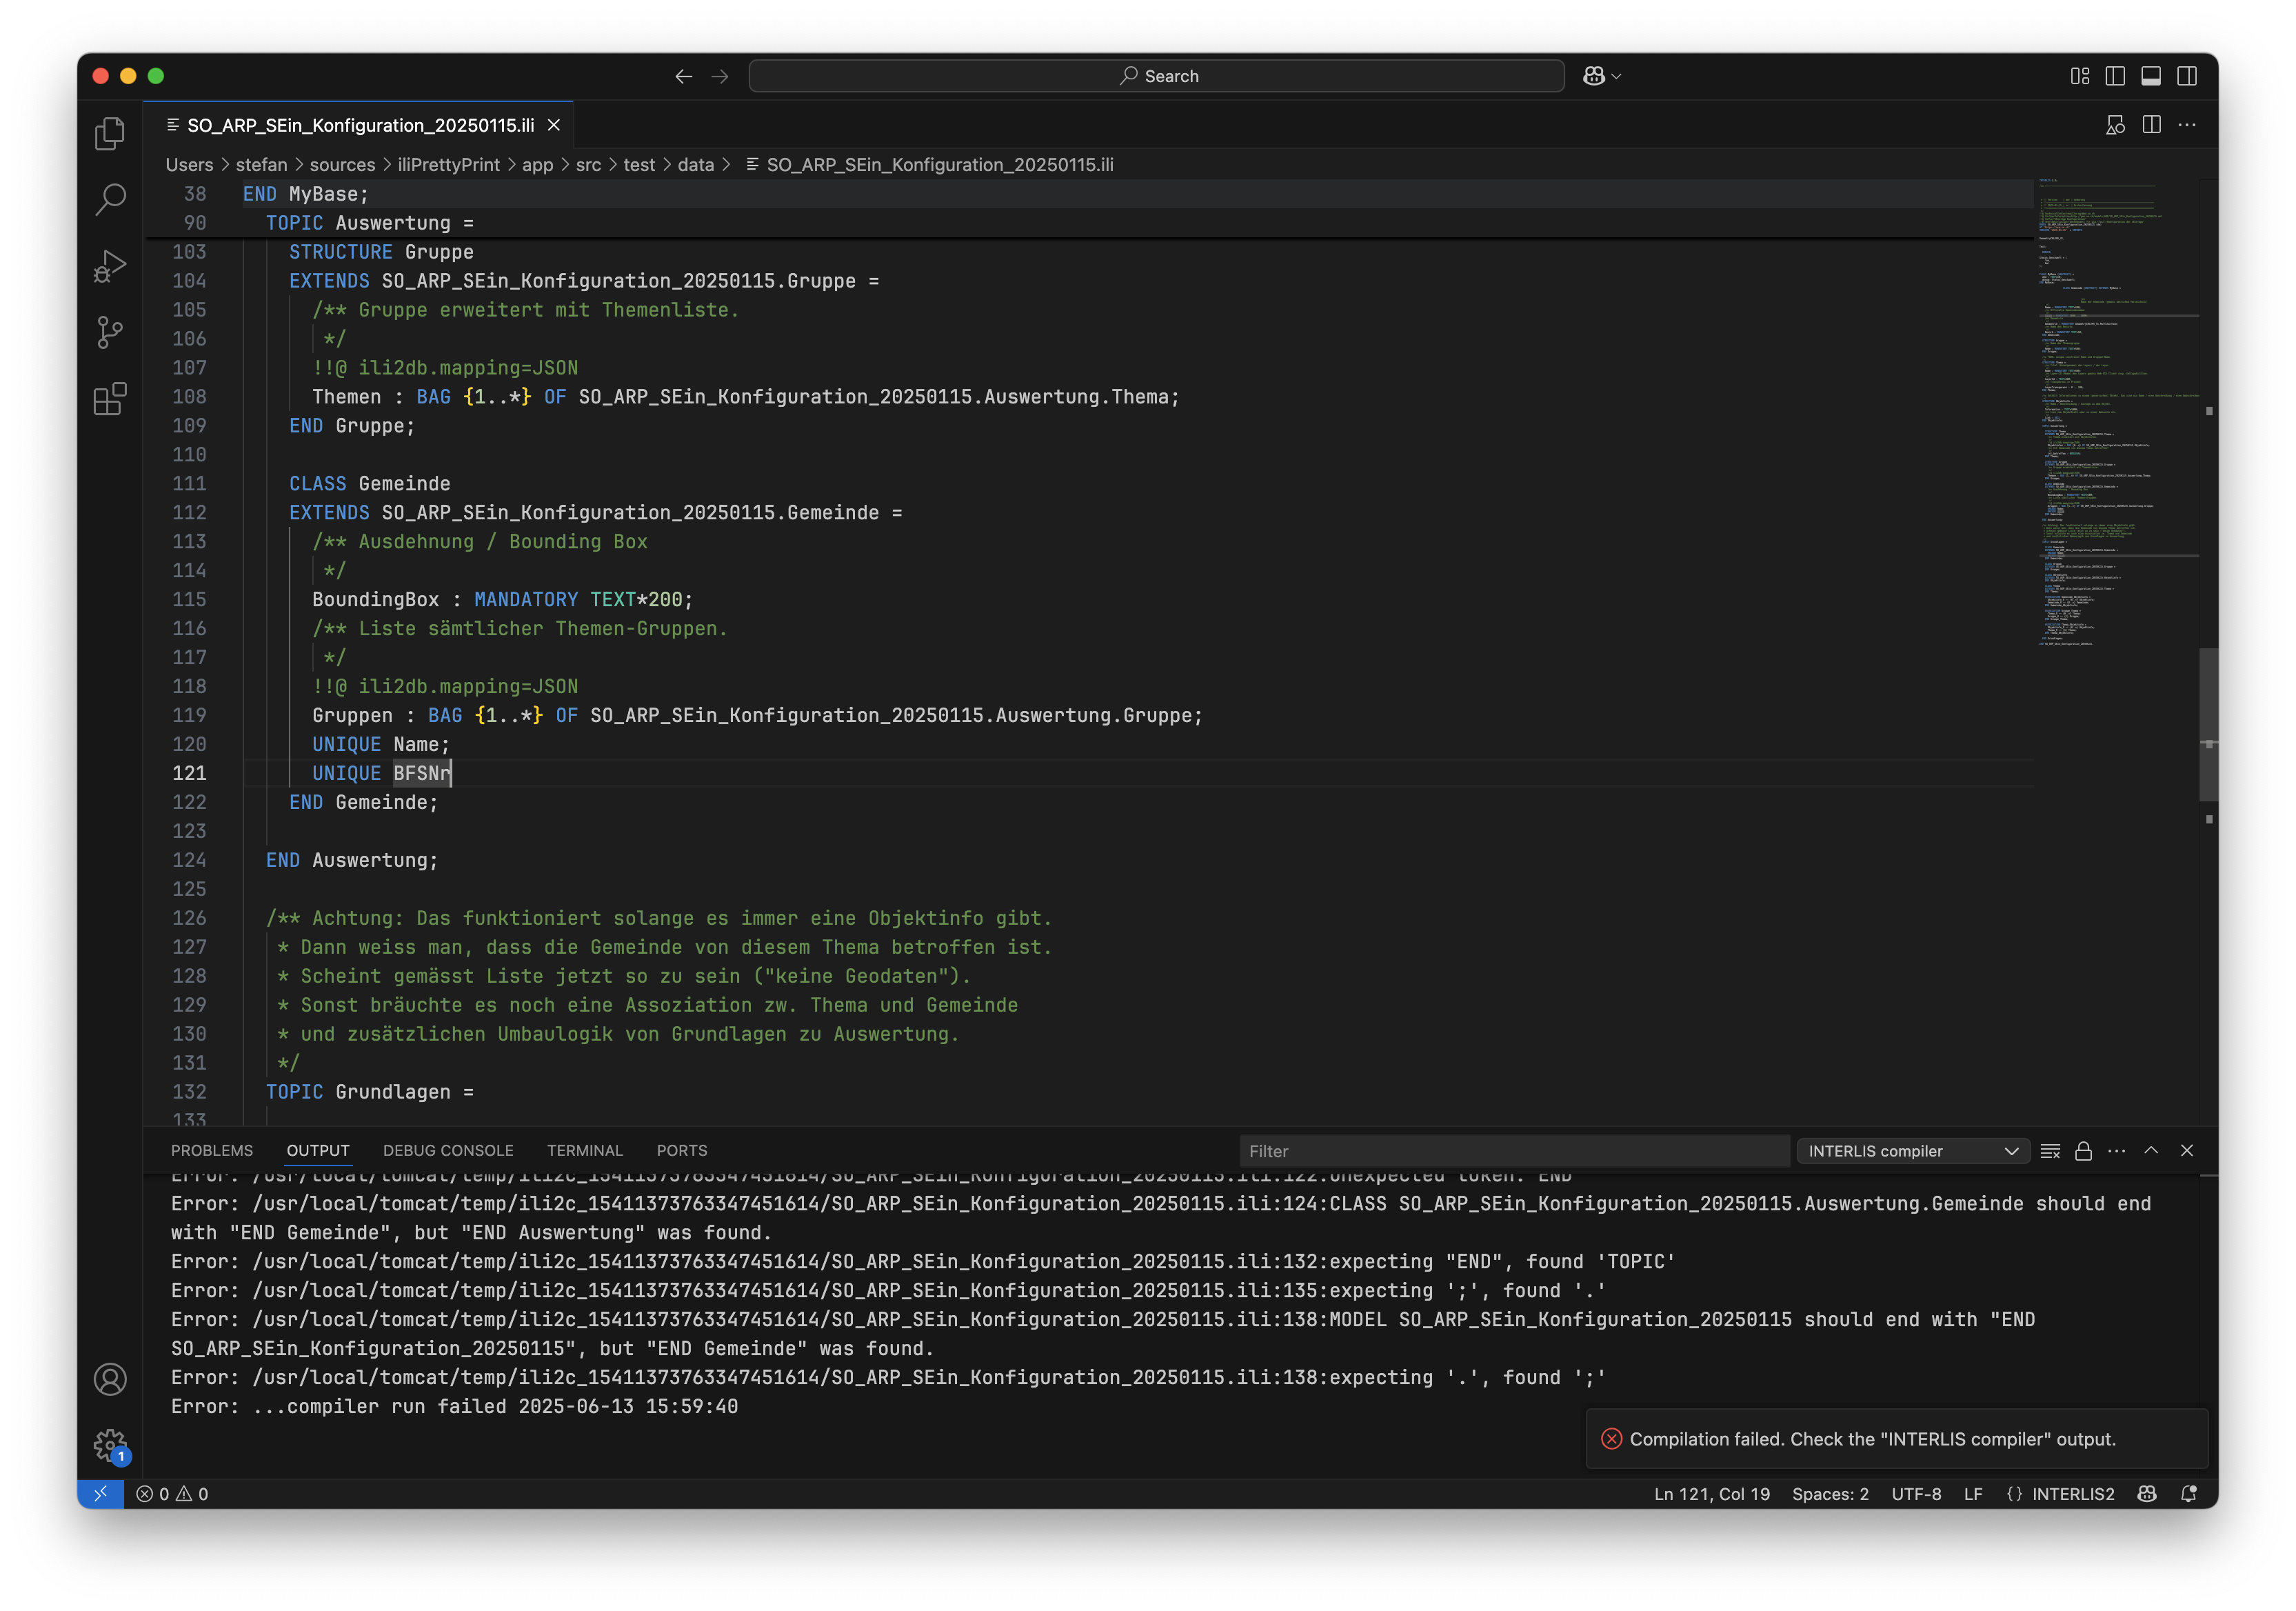Click the app breadcrumb
The height and width of the screenshot is (1611, 2296).
coord(537,165)
